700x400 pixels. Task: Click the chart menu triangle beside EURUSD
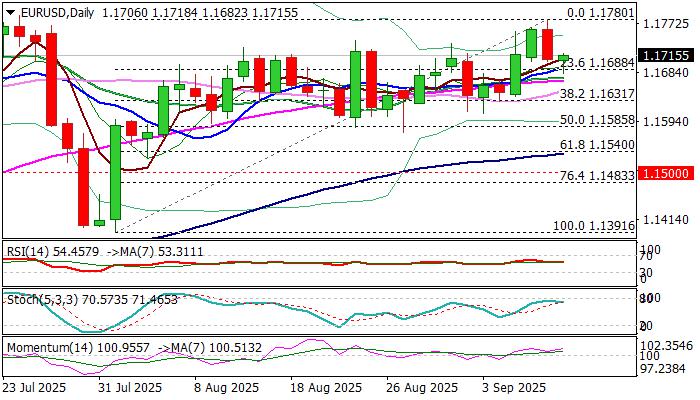pyautogui.click(x=12, y=12)
